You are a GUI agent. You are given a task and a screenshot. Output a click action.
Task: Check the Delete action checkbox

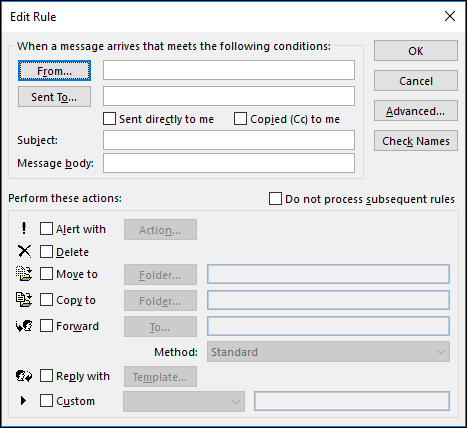coord(46,252)
